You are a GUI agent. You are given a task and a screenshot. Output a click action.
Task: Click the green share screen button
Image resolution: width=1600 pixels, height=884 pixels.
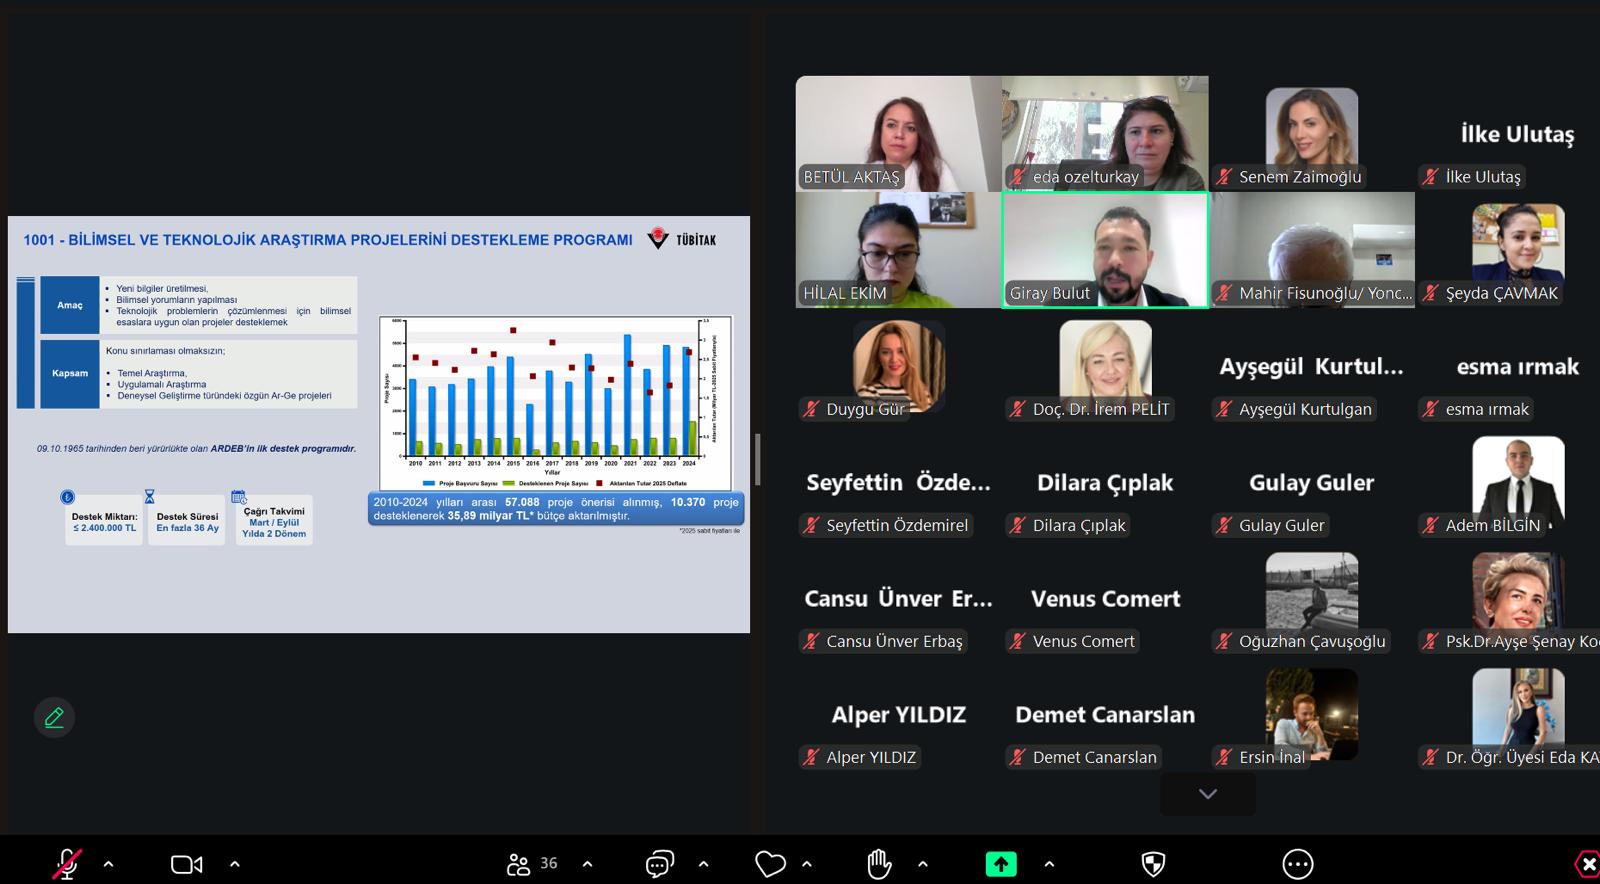(1001, 864)
